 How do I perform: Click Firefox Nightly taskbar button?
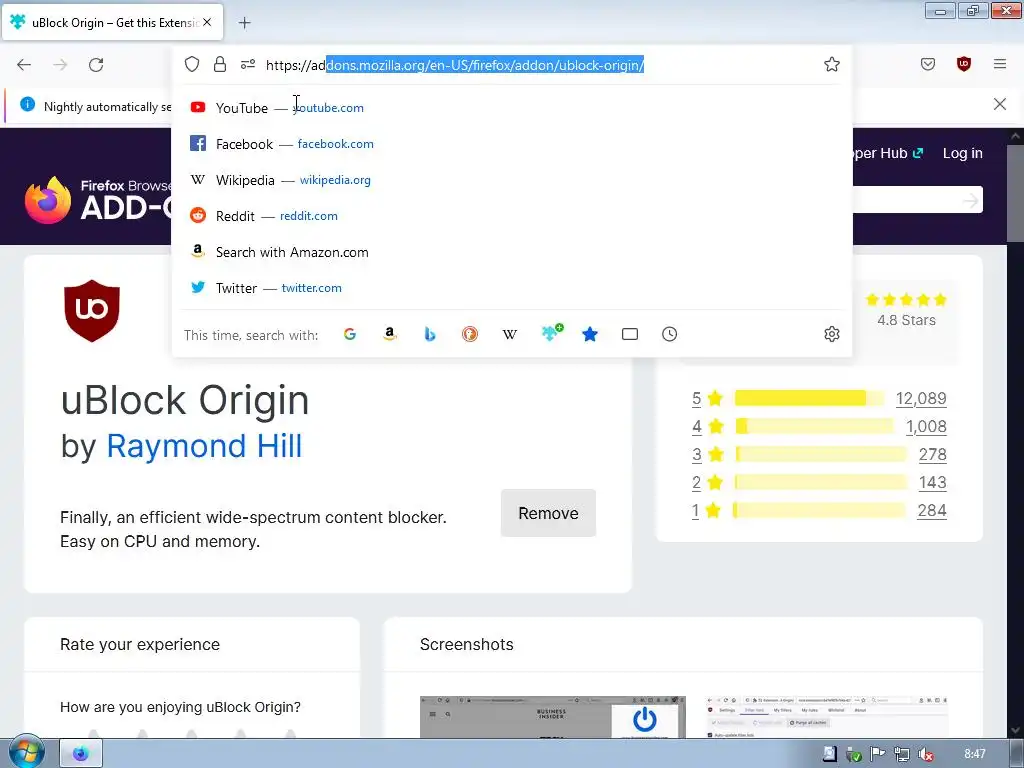click(81, 754)
